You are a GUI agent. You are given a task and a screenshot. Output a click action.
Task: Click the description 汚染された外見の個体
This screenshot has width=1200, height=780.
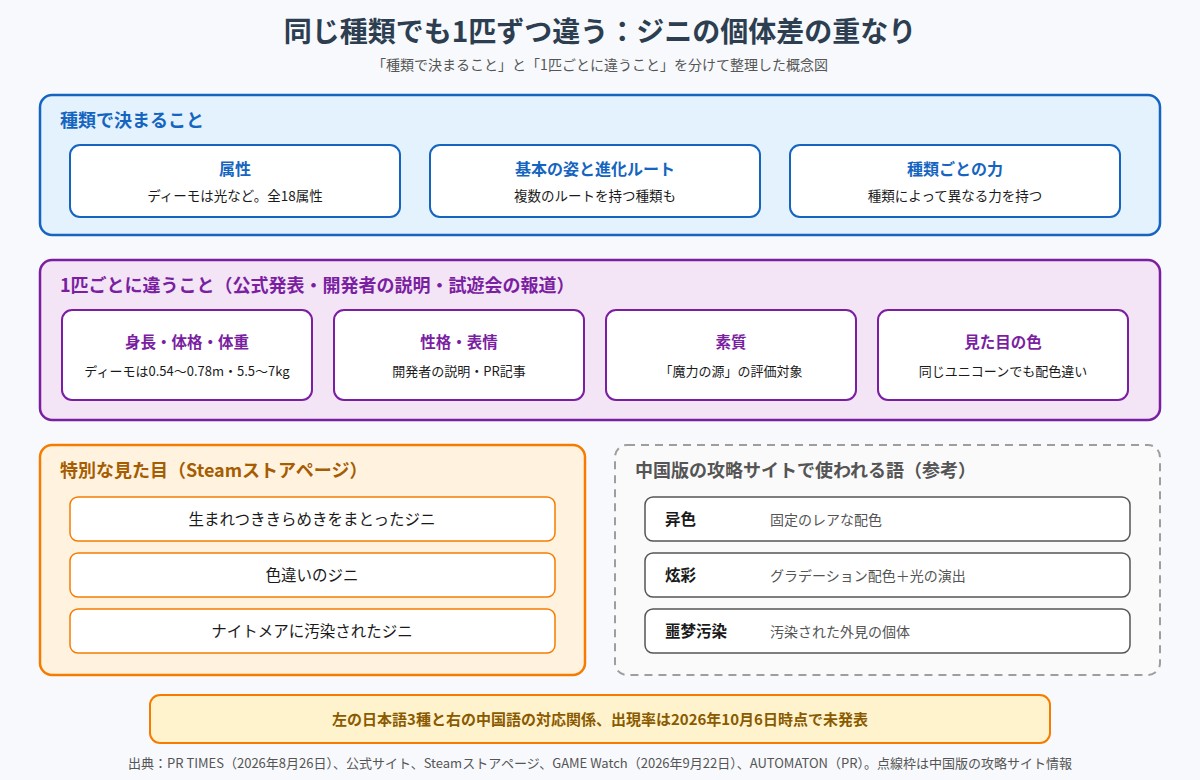tap(840, 632)
